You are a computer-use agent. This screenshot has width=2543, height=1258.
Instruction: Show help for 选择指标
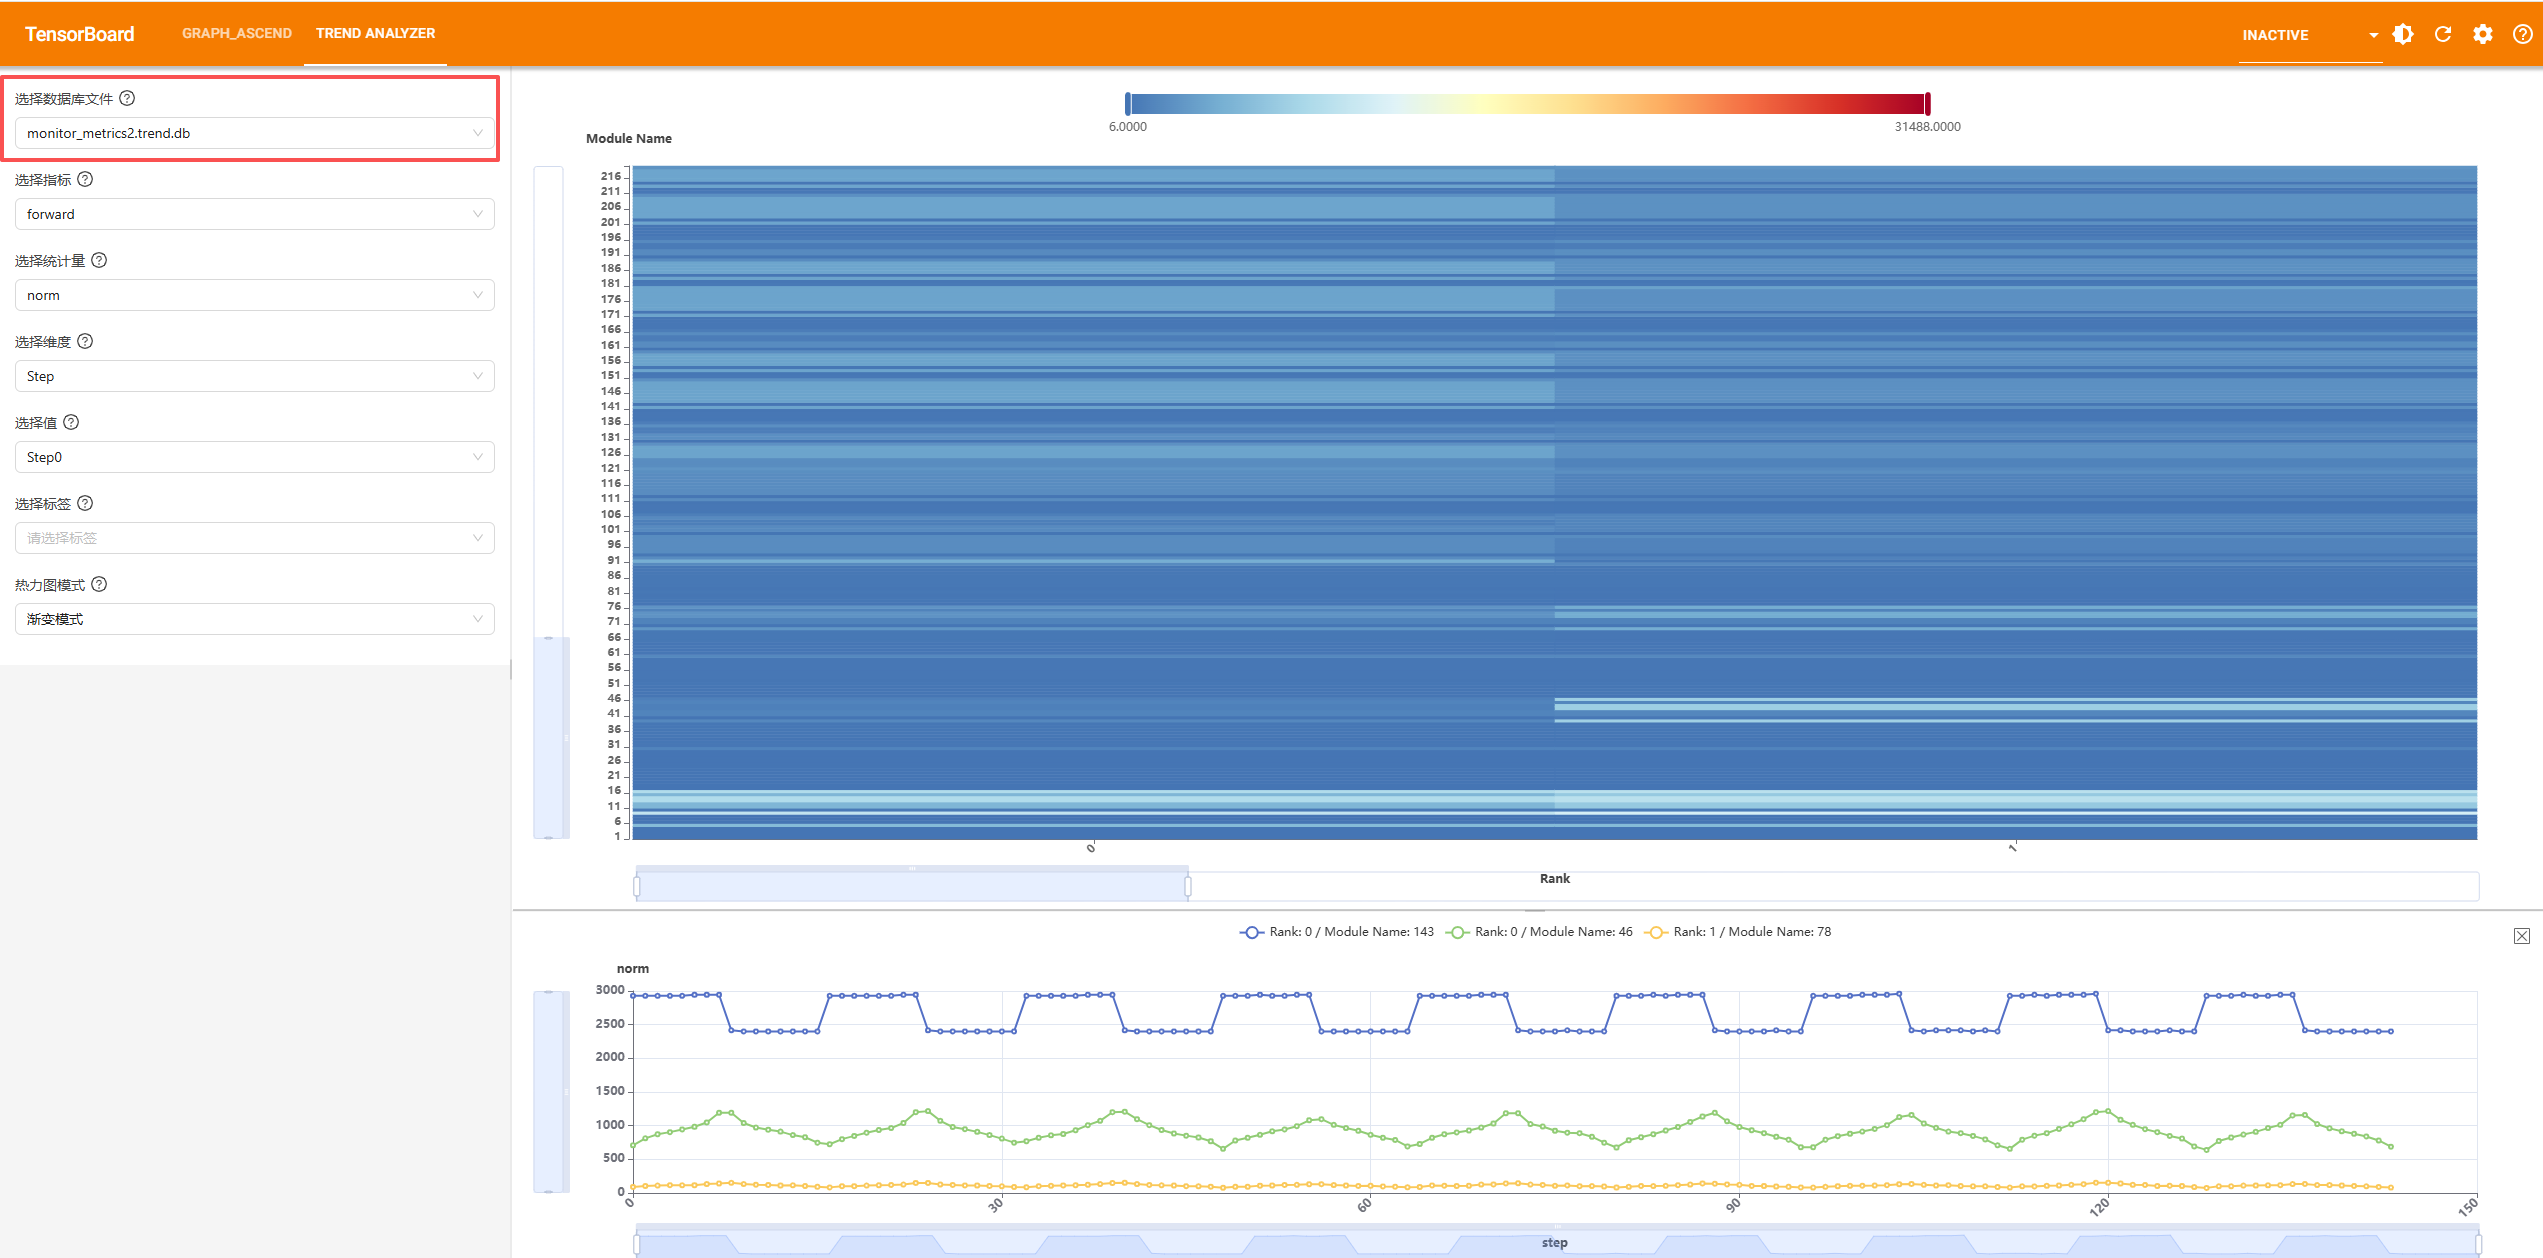tap(85, 179)
